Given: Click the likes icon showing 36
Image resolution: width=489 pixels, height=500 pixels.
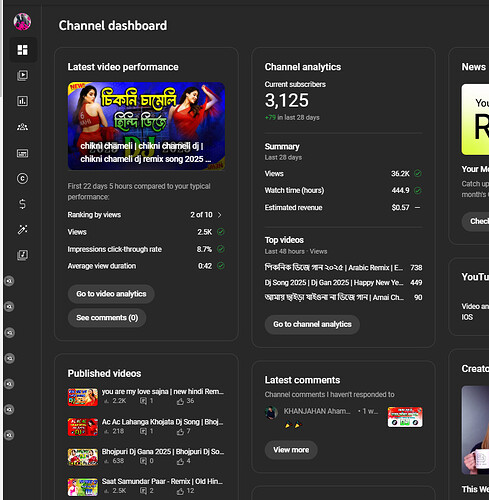Looking at the screenshot, I should [x=180, y=401].
